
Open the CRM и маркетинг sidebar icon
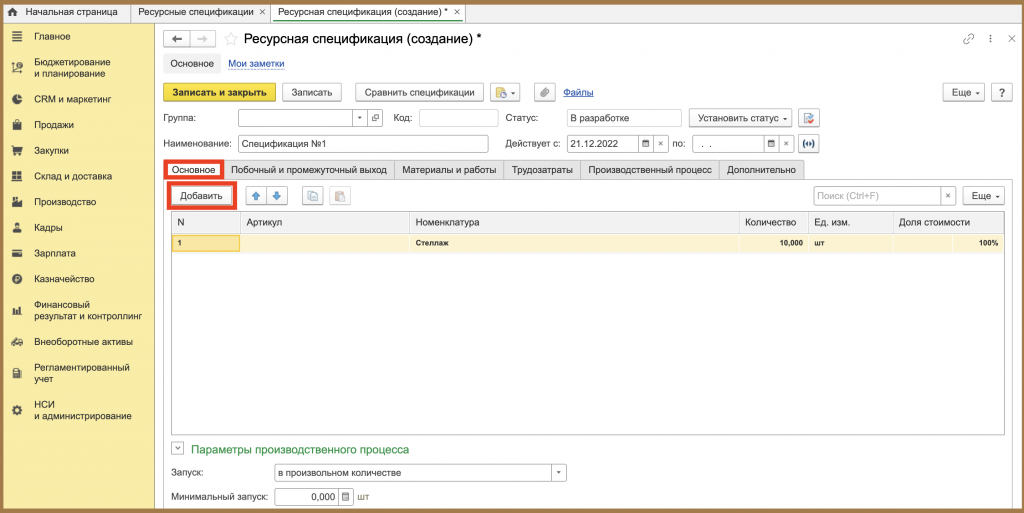click(18, 99)
